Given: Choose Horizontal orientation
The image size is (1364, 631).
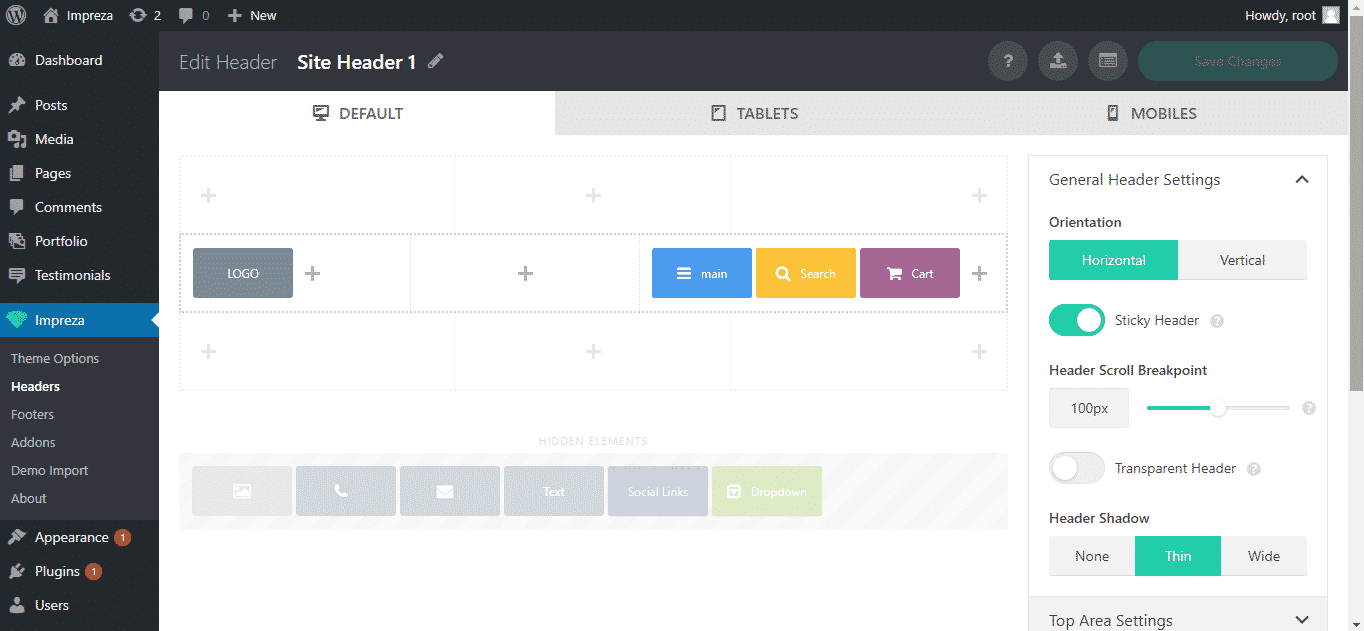Looking at the screenshot, I should (x=1113, y=260).
